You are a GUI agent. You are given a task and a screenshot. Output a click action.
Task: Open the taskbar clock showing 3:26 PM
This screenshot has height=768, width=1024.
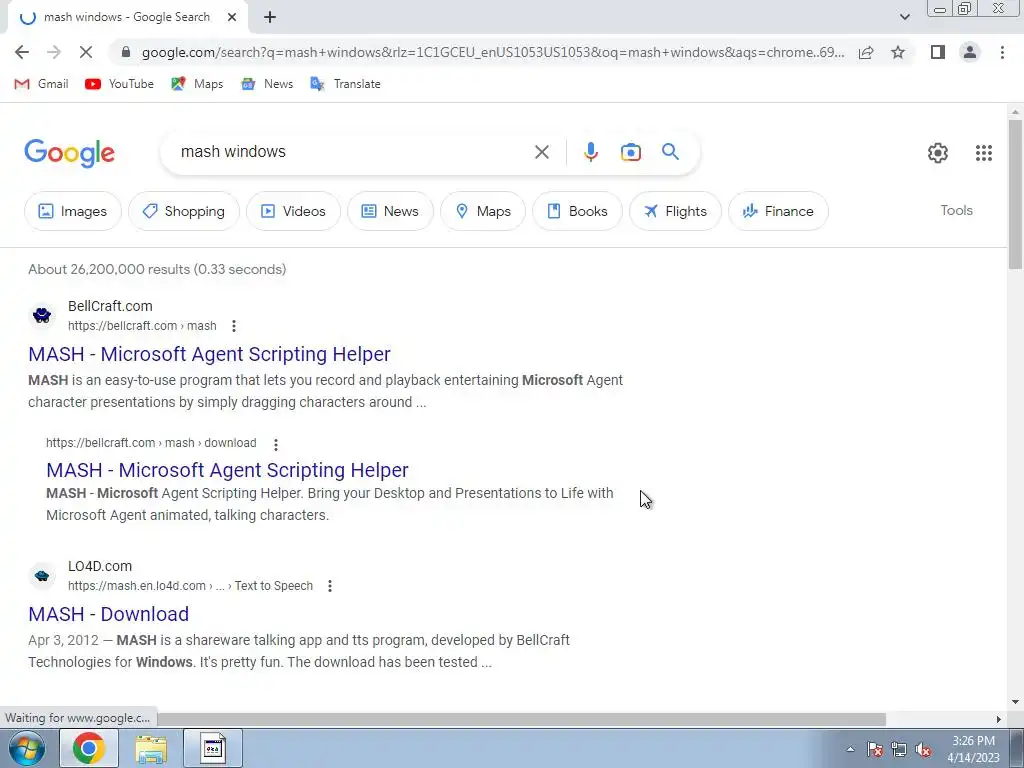(x=973, y=749)
